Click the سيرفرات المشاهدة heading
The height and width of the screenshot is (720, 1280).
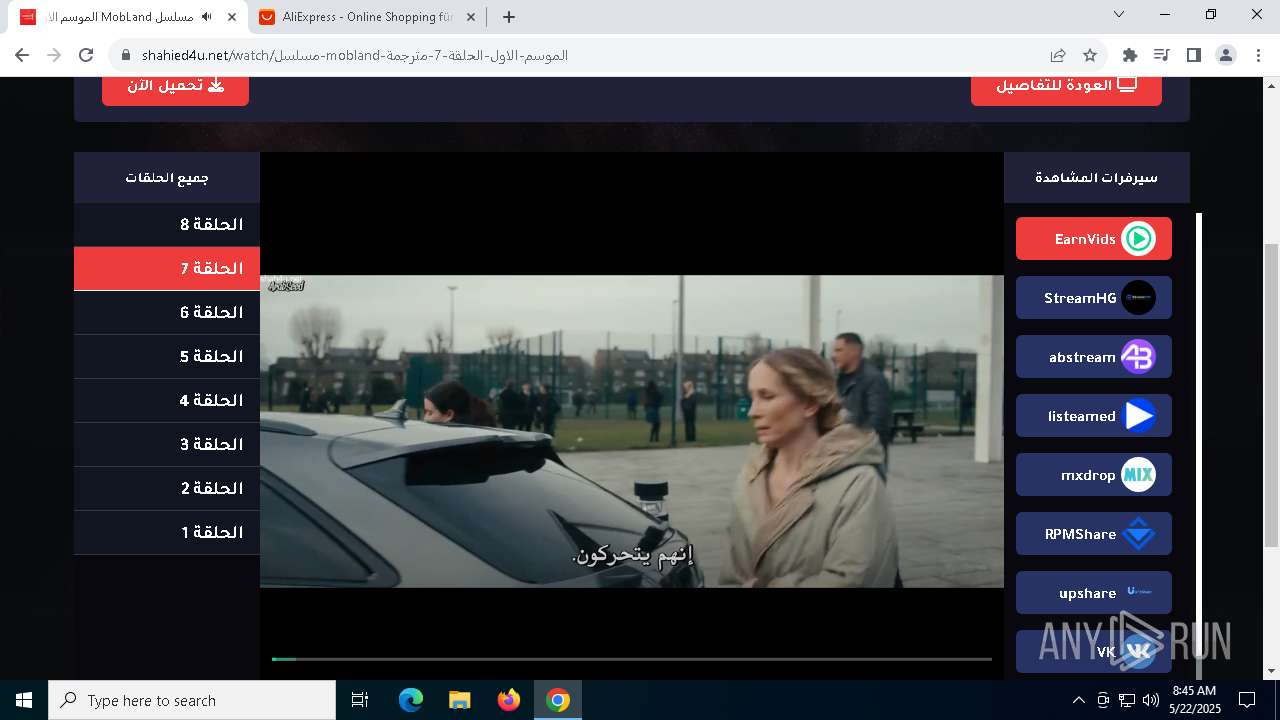[1096, 178]
